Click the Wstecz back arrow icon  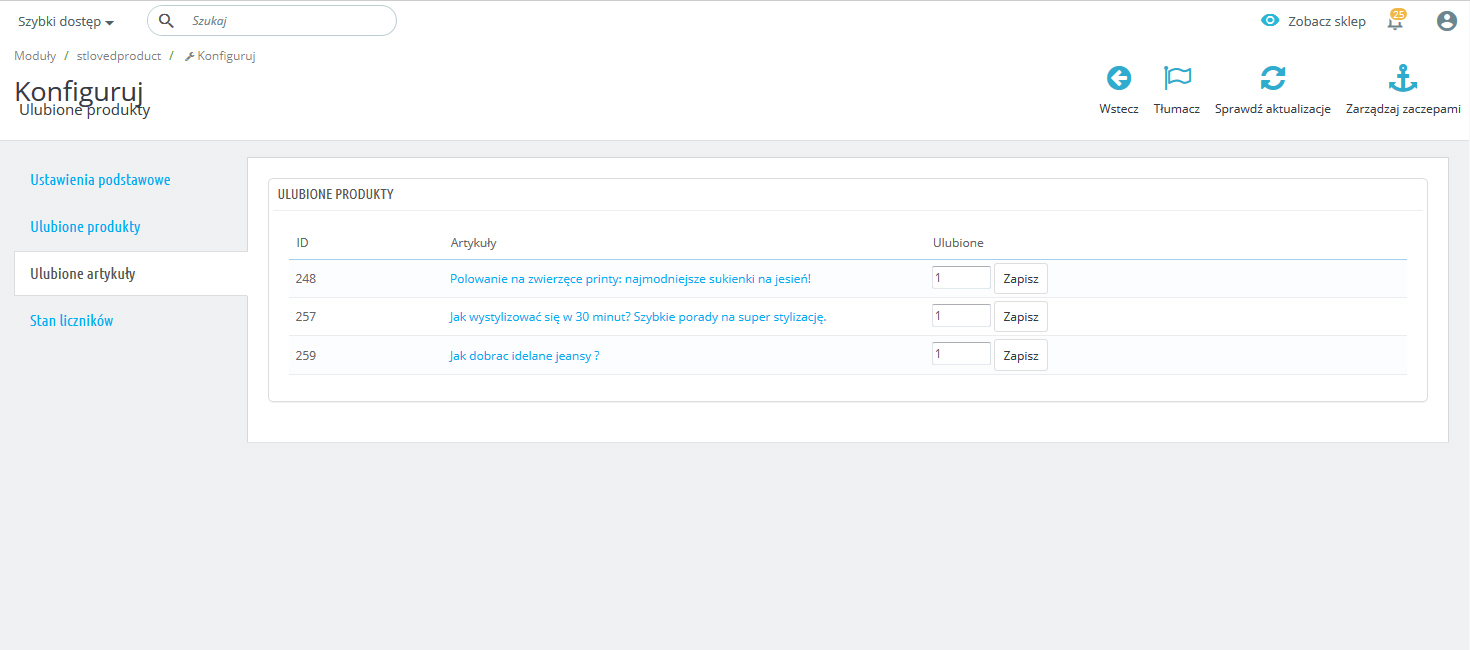(x=1118, y=78)
